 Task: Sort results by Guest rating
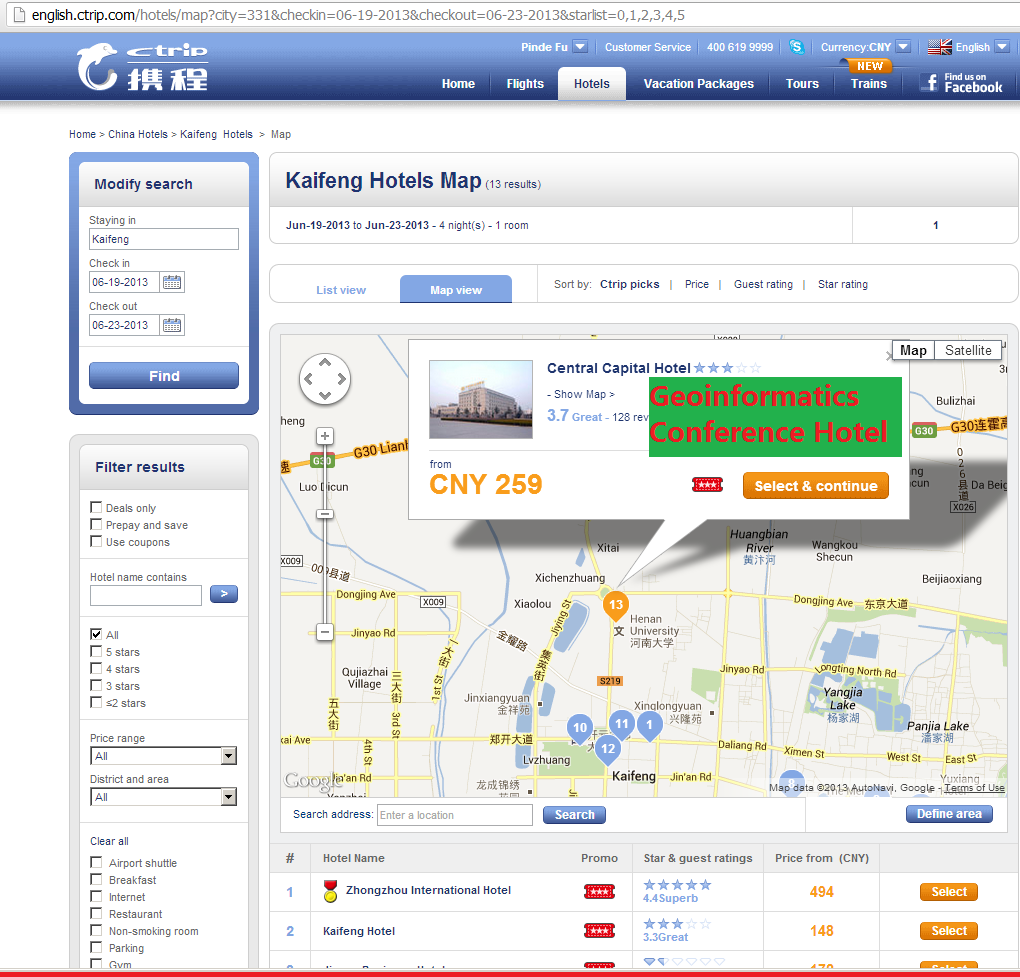[763, 284]
